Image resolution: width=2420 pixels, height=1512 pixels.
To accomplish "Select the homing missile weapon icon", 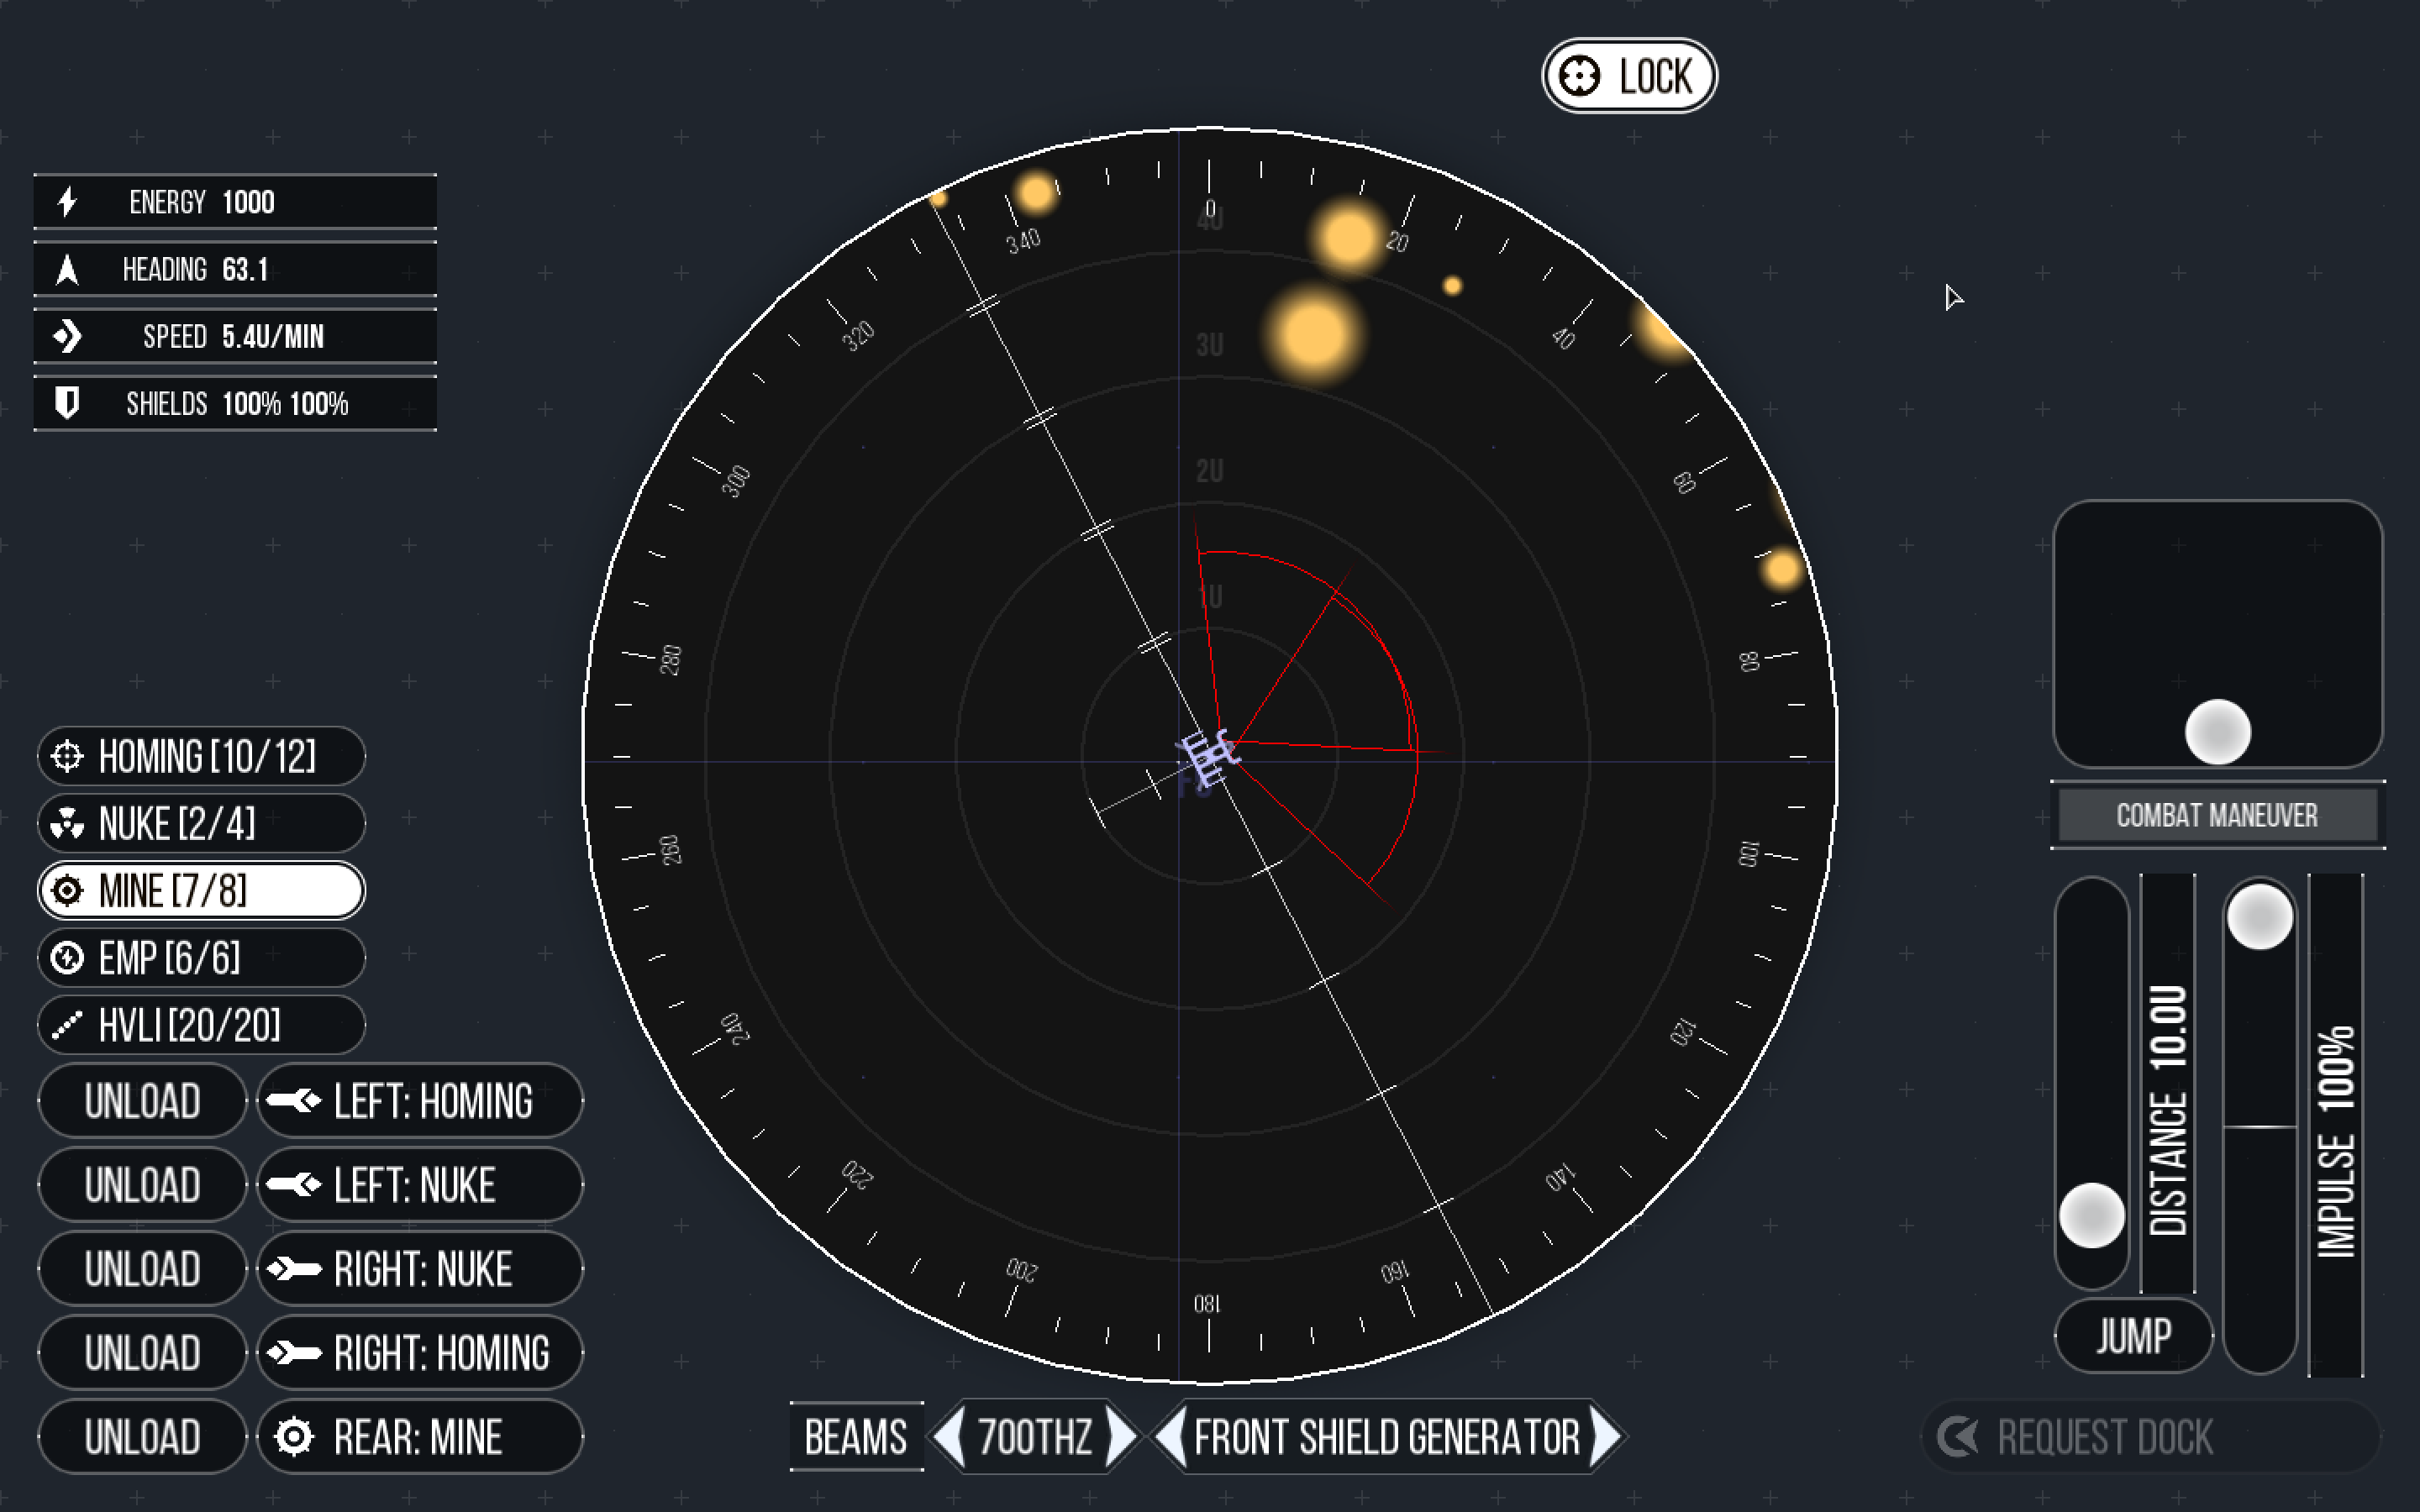I will (x=67, y=756).
